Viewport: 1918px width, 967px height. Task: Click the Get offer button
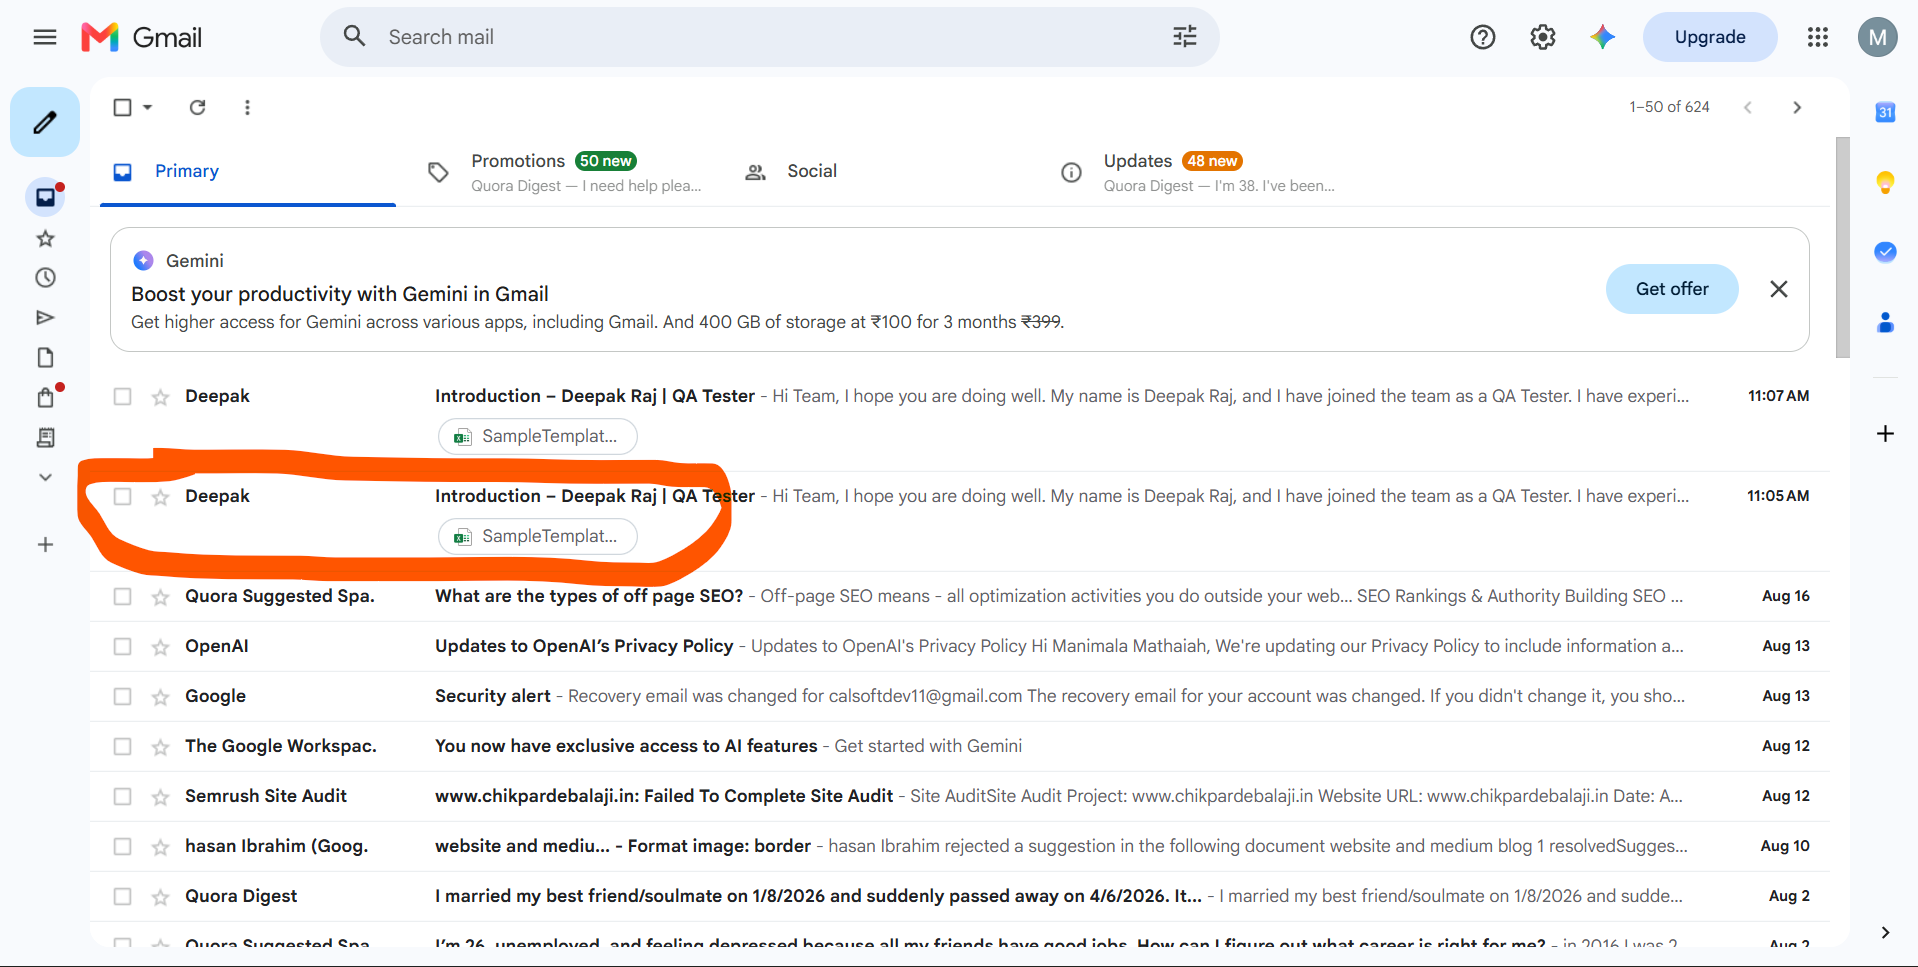click(1672, 289)
